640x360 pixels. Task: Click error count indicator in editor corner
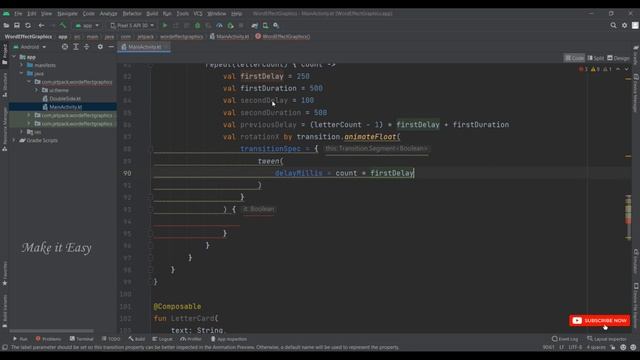[583, 69]
